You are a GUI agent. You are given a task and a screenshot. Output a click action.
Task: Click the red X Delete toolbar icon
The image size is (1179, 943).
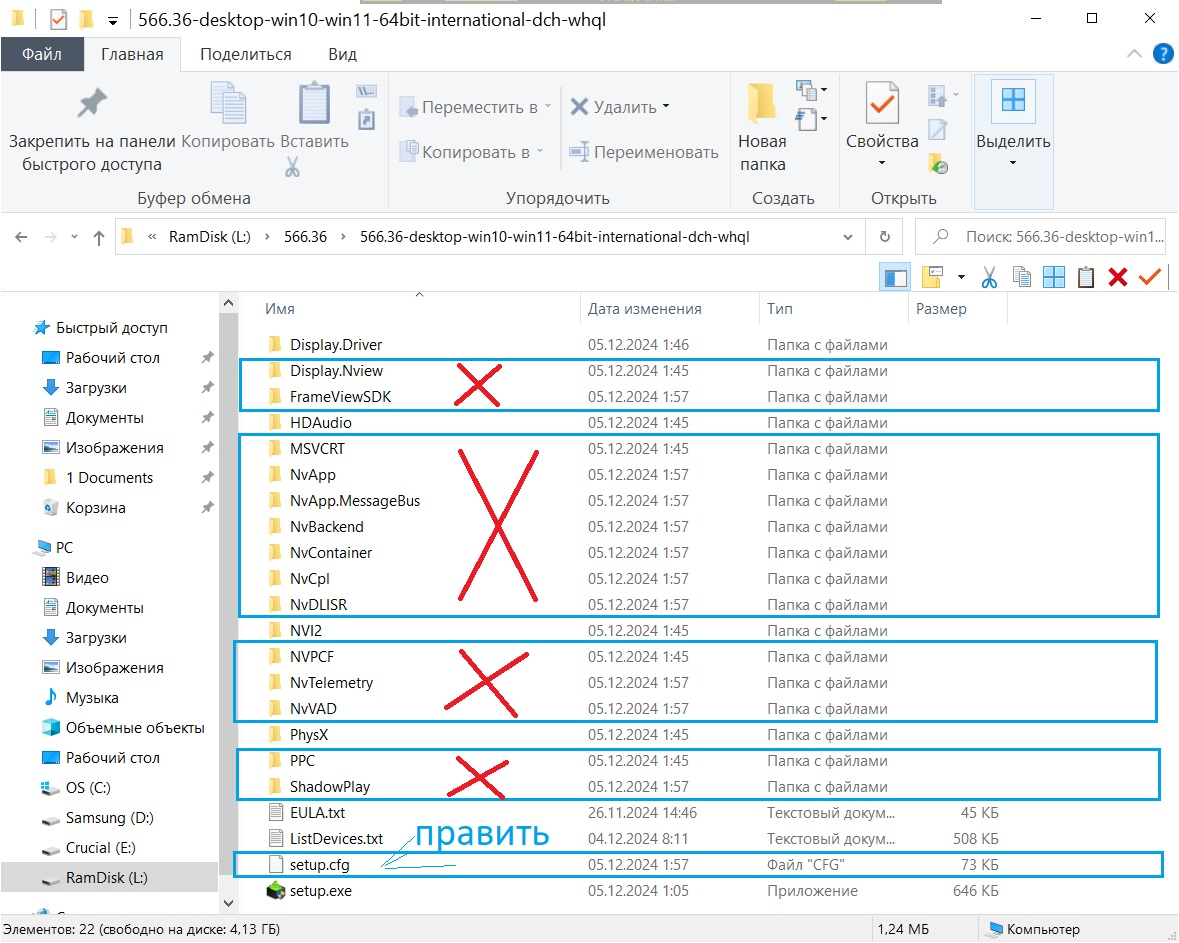coord(1118,277)
